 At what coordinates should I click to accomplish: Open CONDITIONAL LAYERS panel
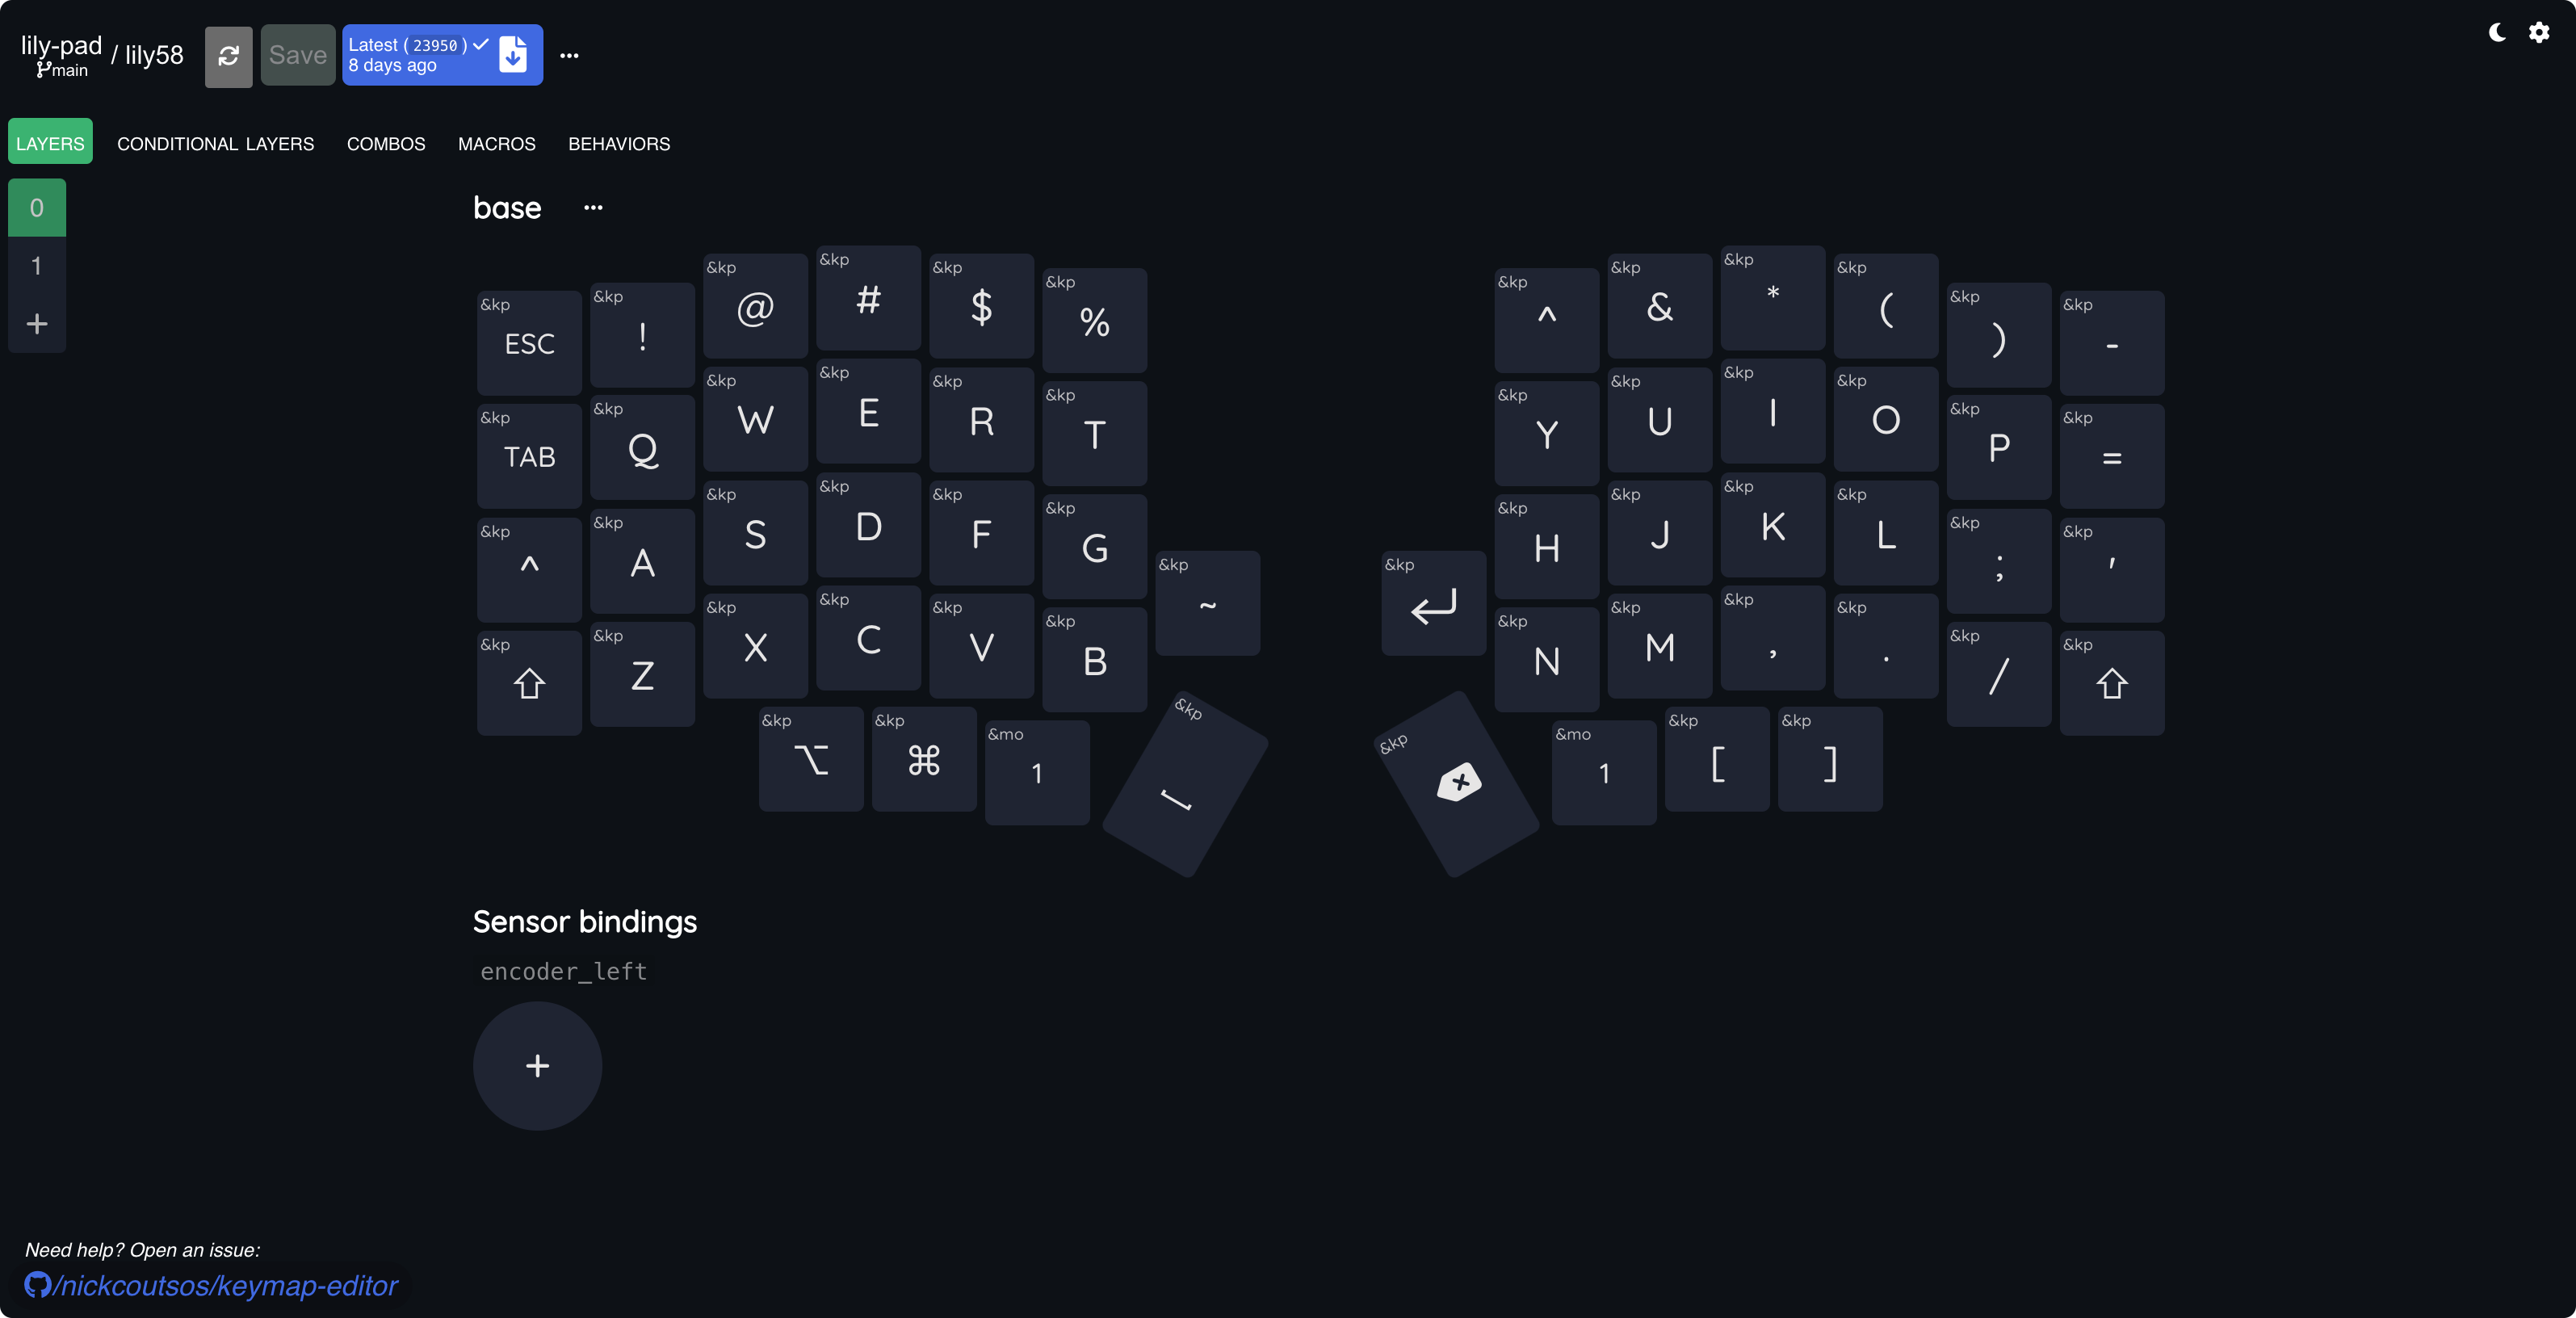point(215,143)
